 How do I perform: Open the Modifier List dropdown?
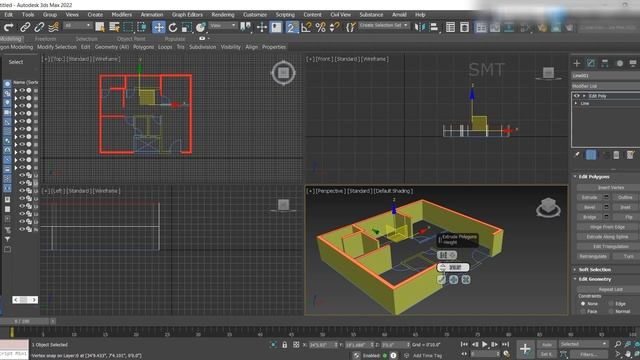point(606,86)
